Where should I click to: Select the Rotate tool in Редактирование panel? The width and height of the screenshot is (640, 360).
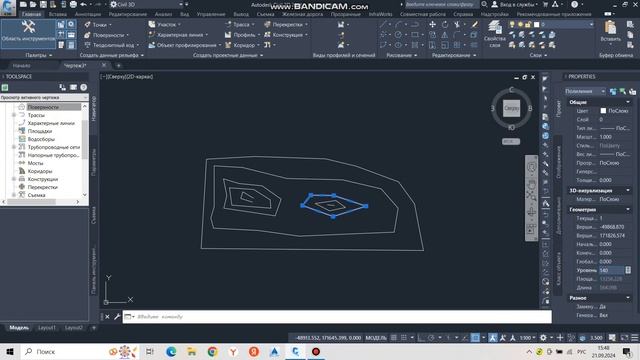pos(445,24)
